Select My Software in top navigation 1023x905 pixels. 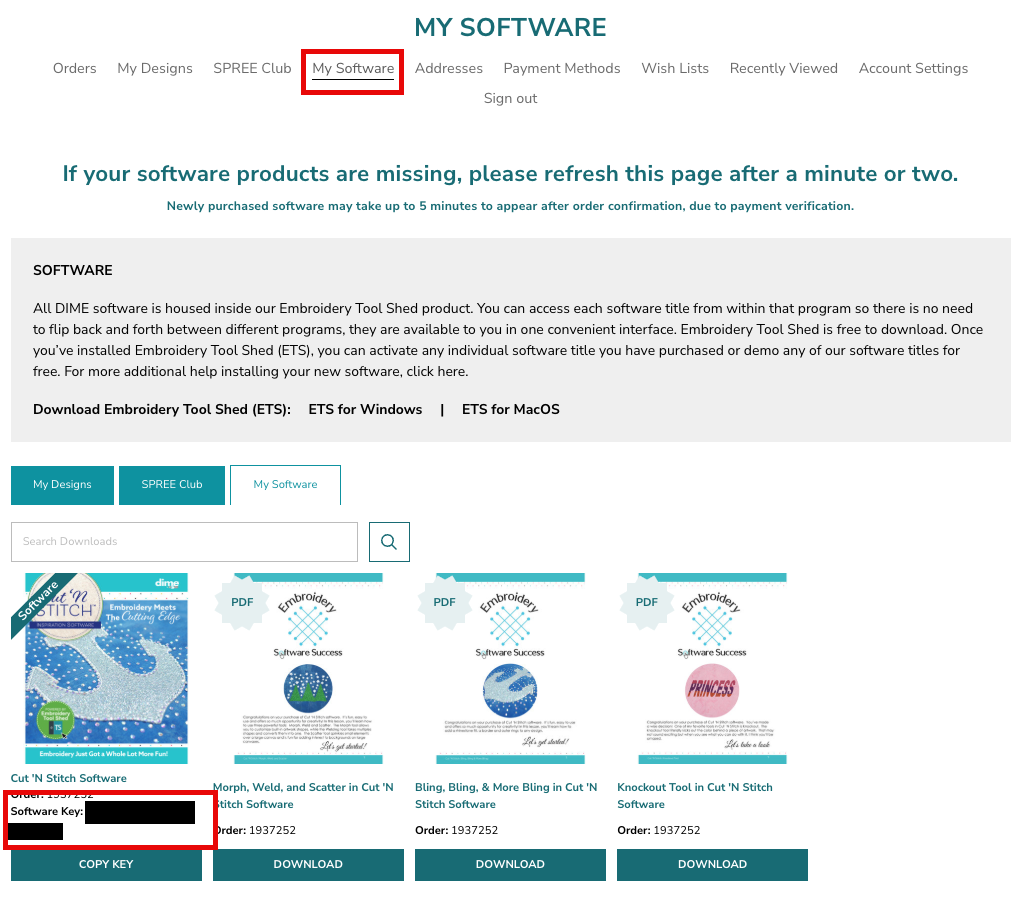(x=353, y=69)
